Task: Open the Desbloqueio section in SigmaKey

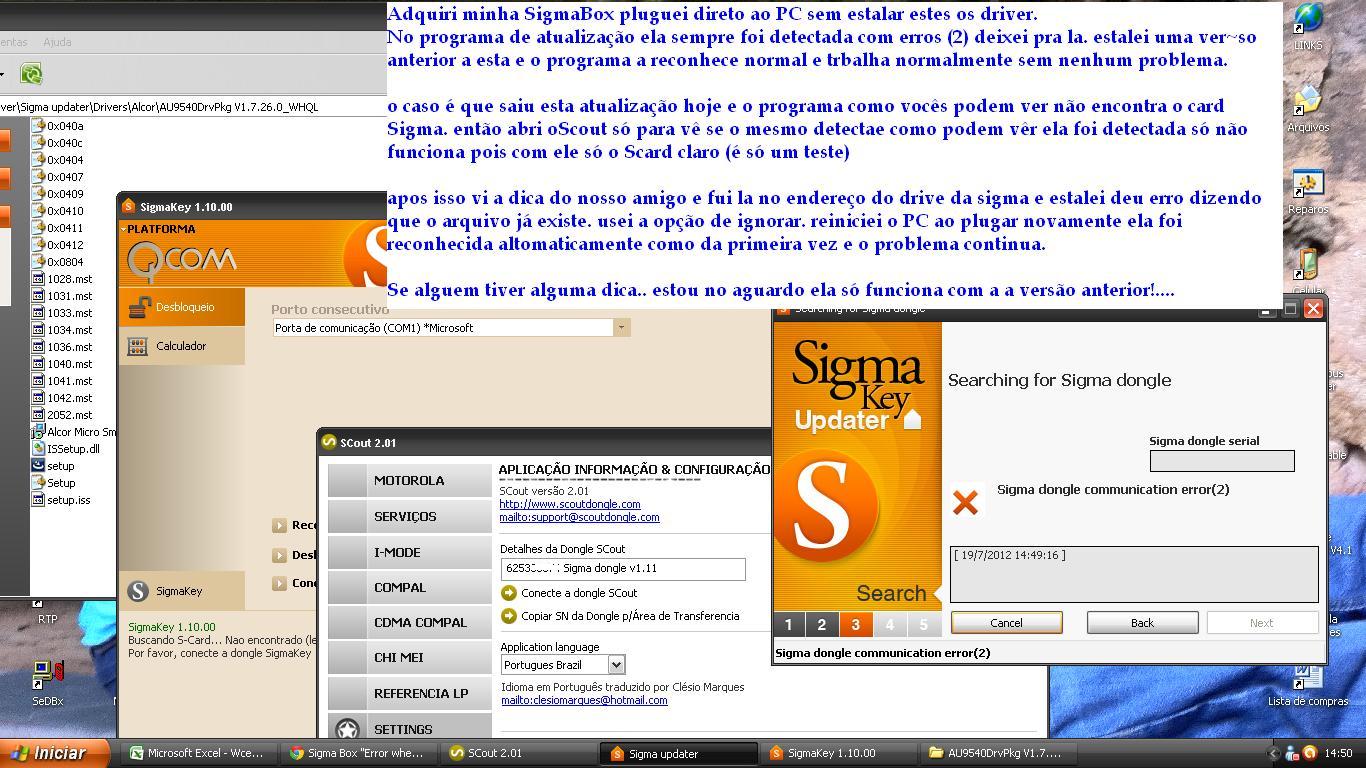Action: pyautogui.click(x=182, y=307)
